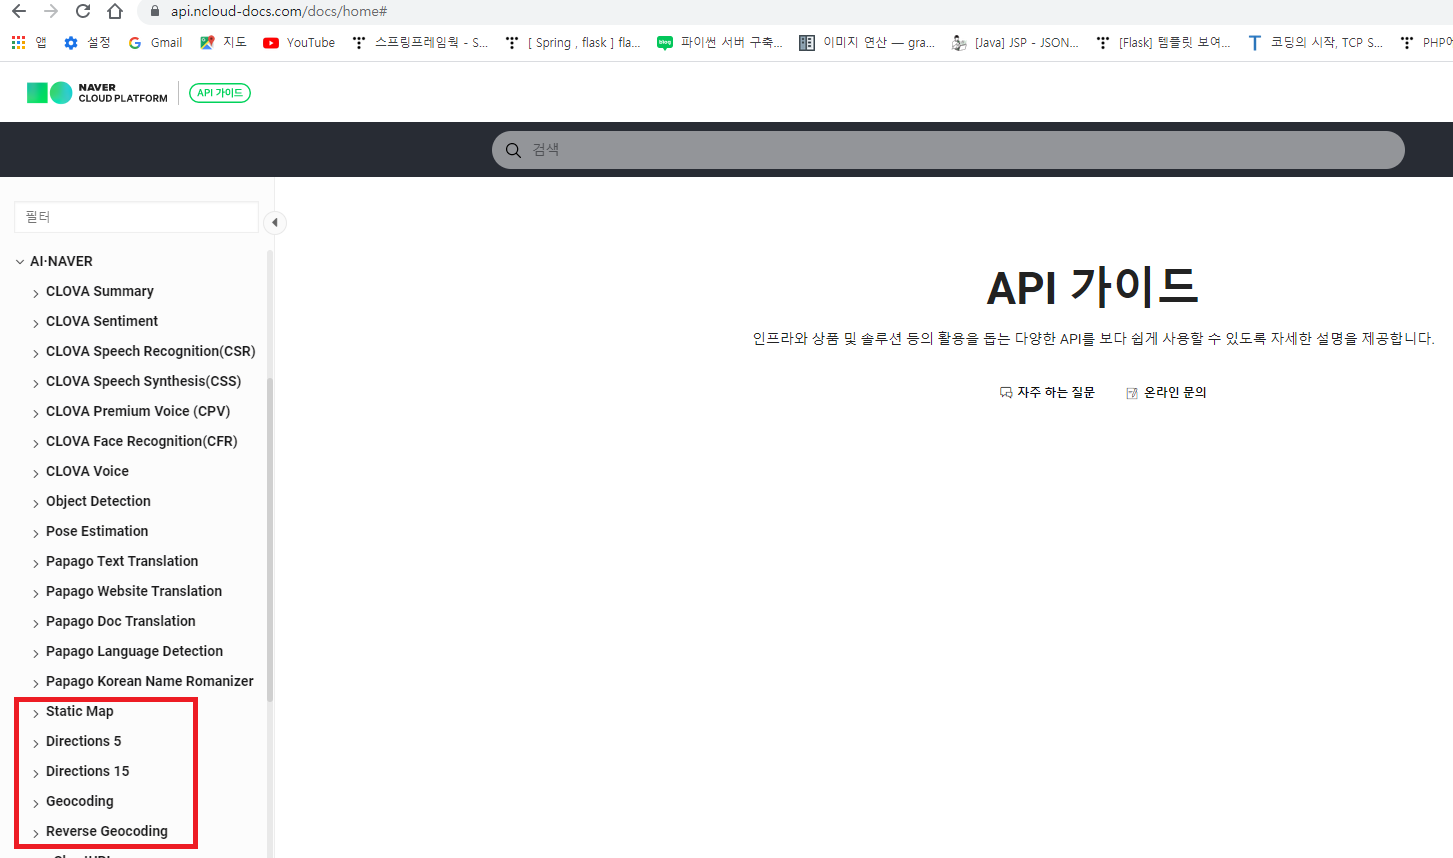Expand the Reverse Geocoding node

click(x=36, y=833)
